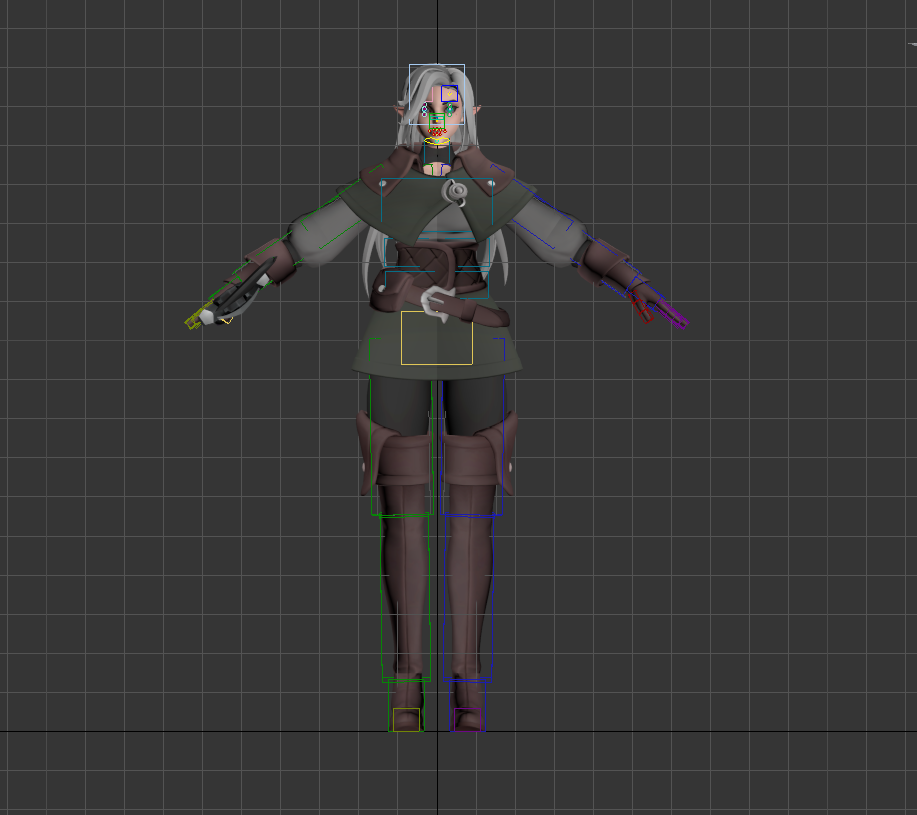Viewport: 917px width, 815px height.
Task: Pick the red circular mouth controls
Action: (436, 130)
